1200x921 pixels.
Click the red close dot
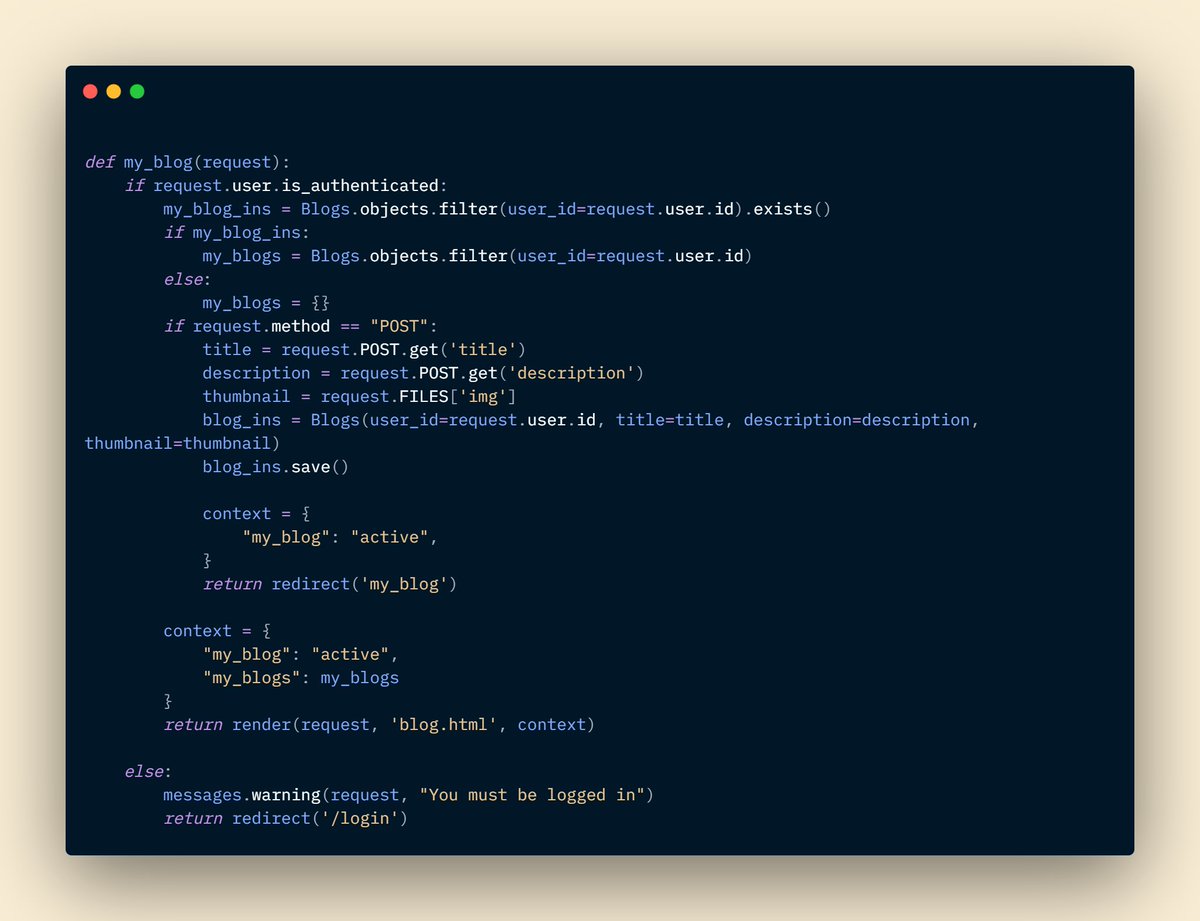coord(90,91)
